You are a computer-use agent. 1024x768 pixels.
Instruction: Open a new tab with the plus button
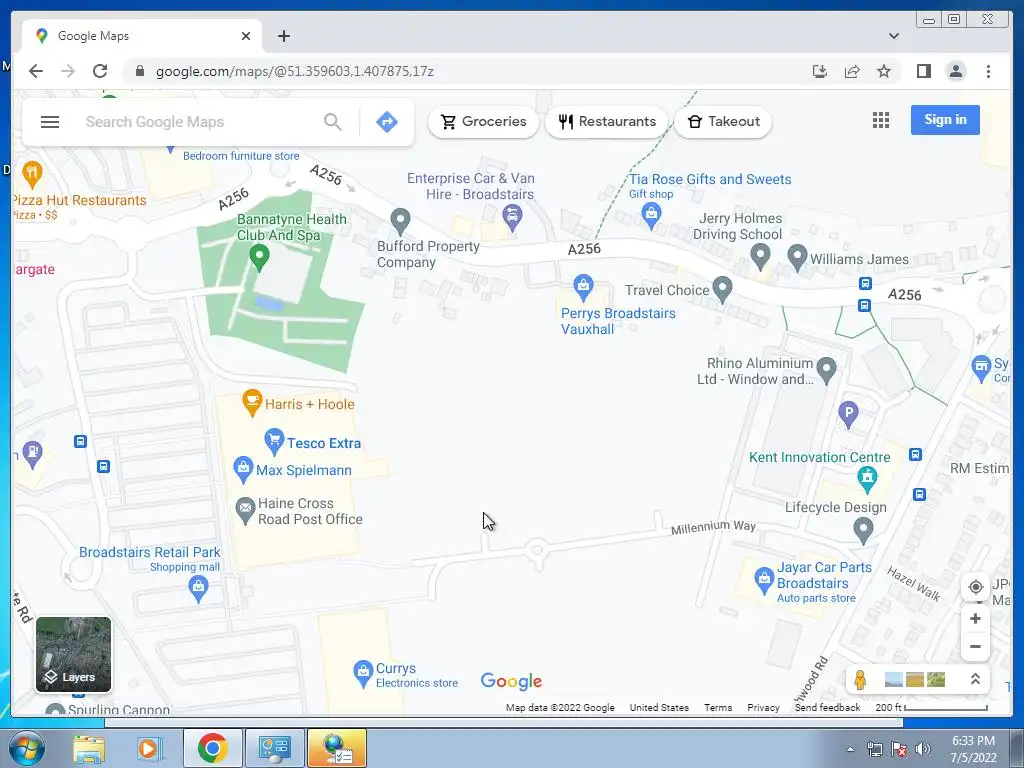[x=283, y=36]
